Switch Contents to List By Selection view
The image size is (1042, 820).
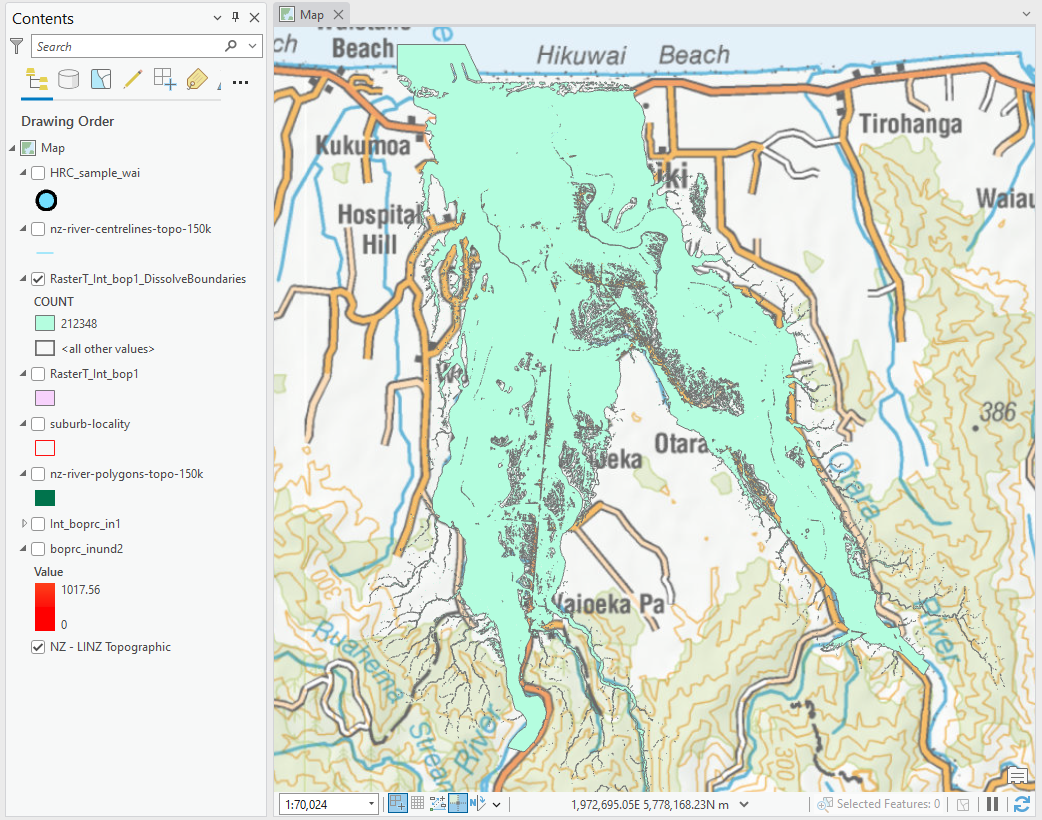point(100,79)
